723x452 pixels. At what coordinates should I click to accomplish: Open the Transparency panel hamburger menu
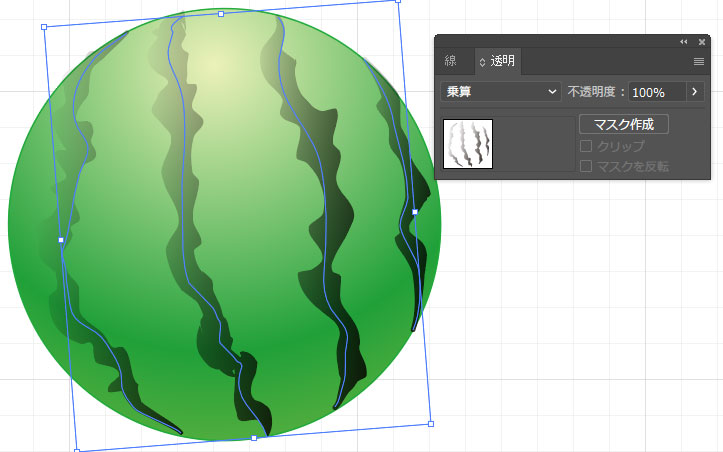click(x=700, y=62)
